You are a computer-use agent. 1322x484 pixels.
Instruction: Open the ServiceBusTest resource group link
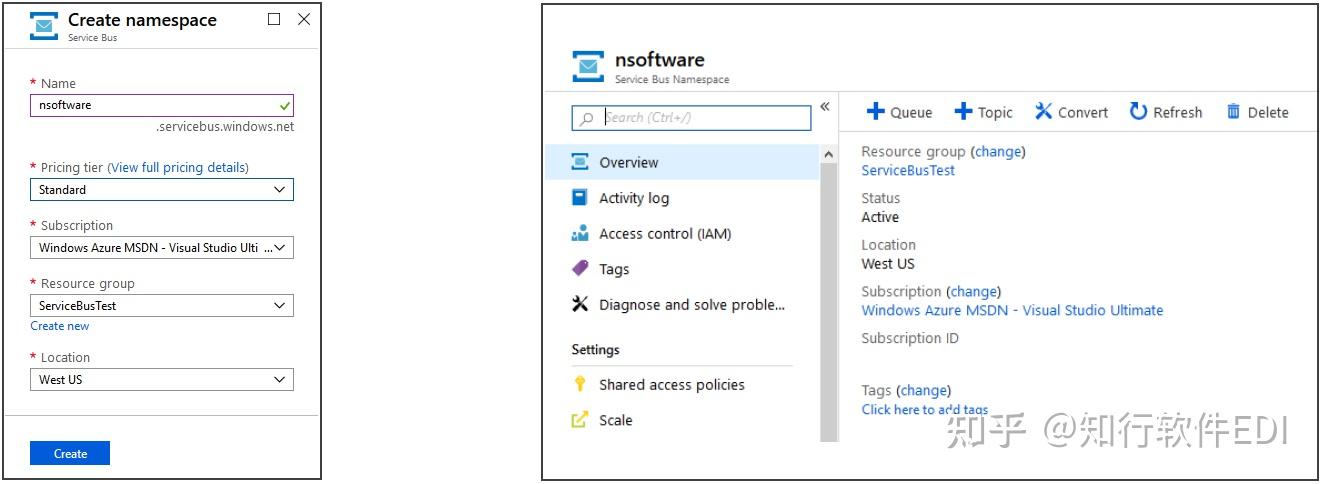click(908, 170)
